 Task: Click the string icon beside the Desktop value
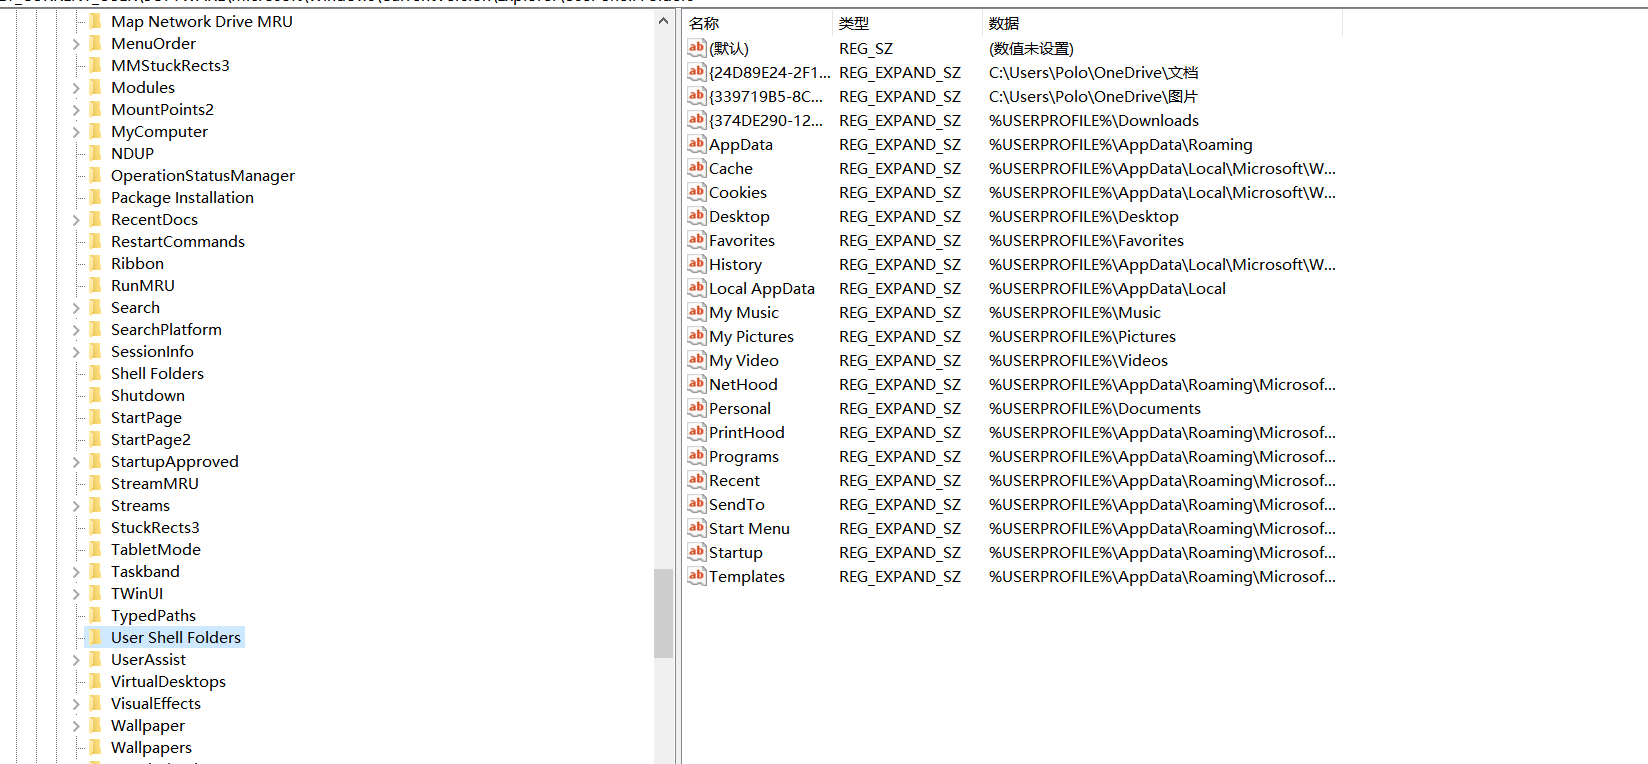click(x=696, y=216)
